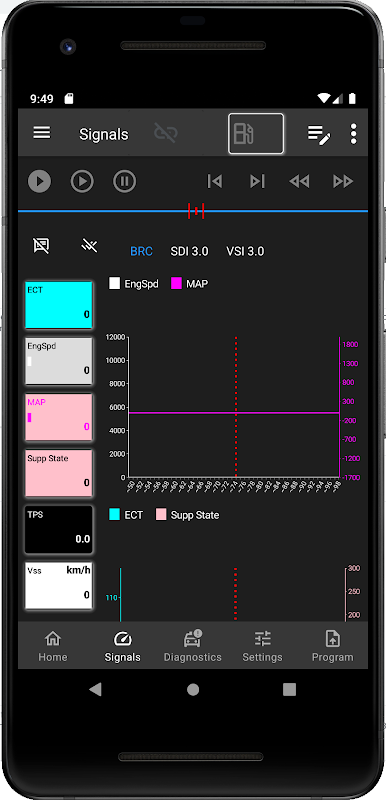Tap the outlined play button
This screenshot has width=386, height=800.
click(82, 181)
